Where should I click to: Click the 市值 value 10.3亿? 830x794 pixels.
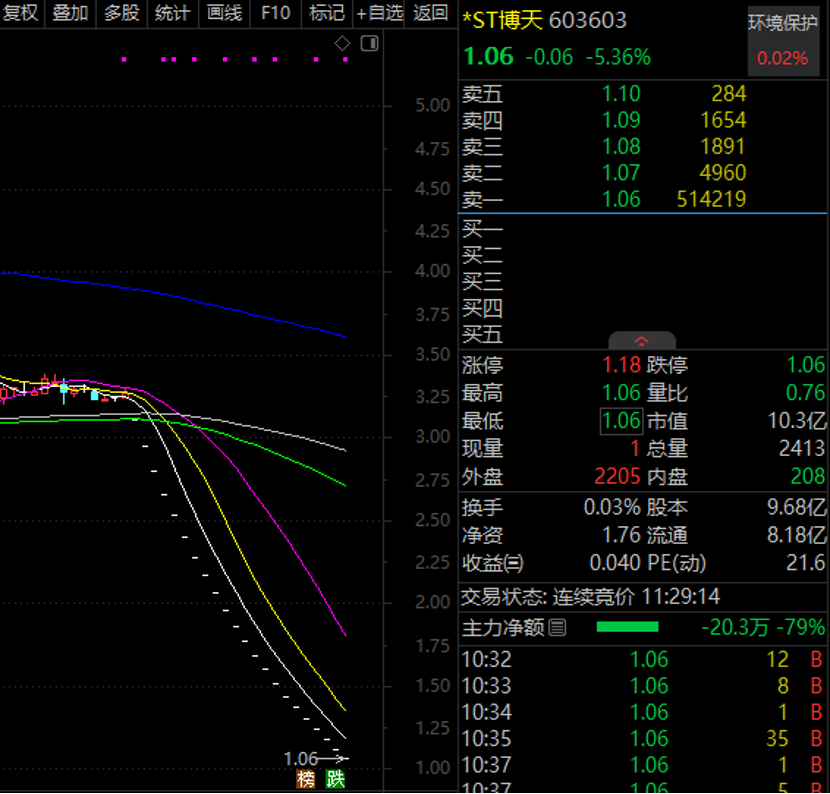click(797, 421)
